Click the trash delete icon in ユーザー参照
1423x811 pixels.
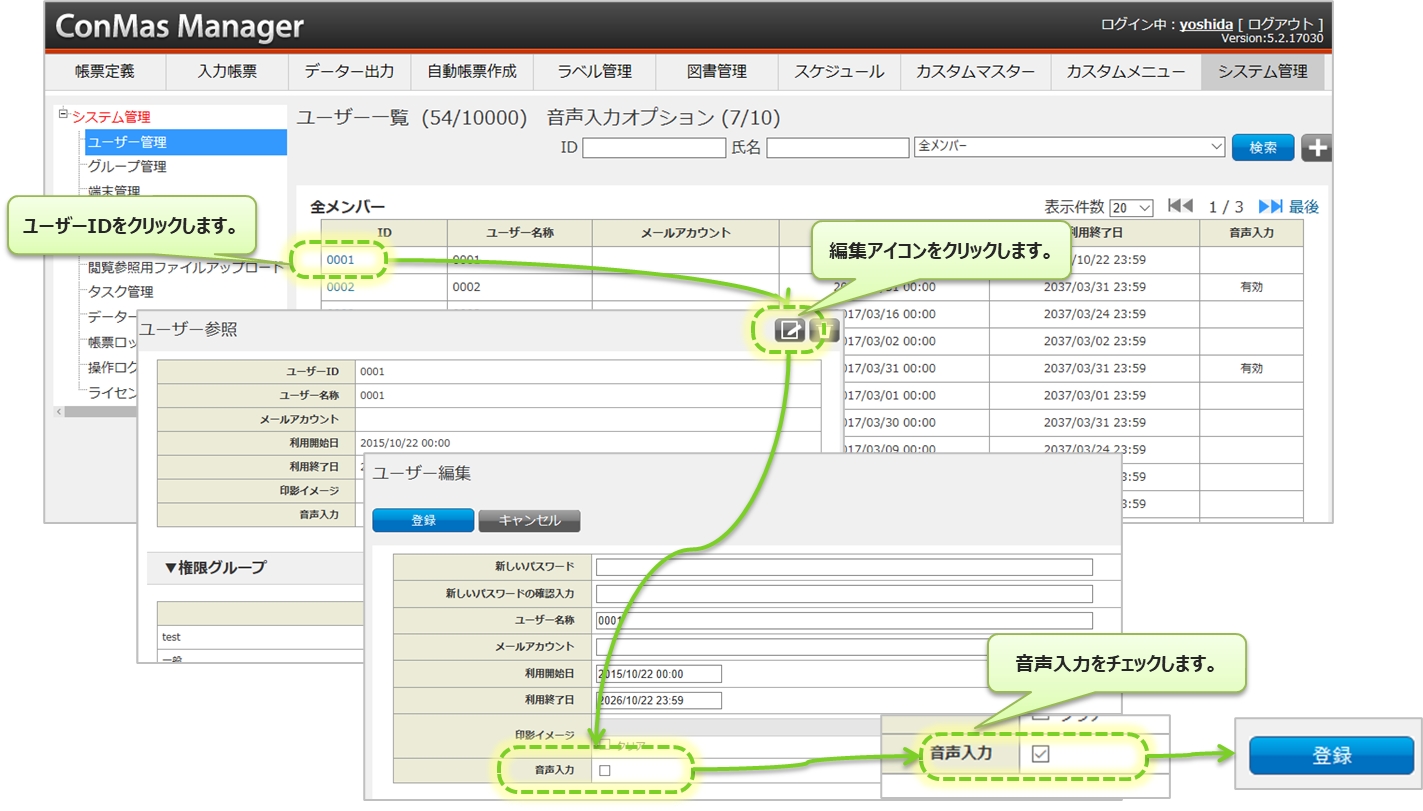tap(825, 330)
